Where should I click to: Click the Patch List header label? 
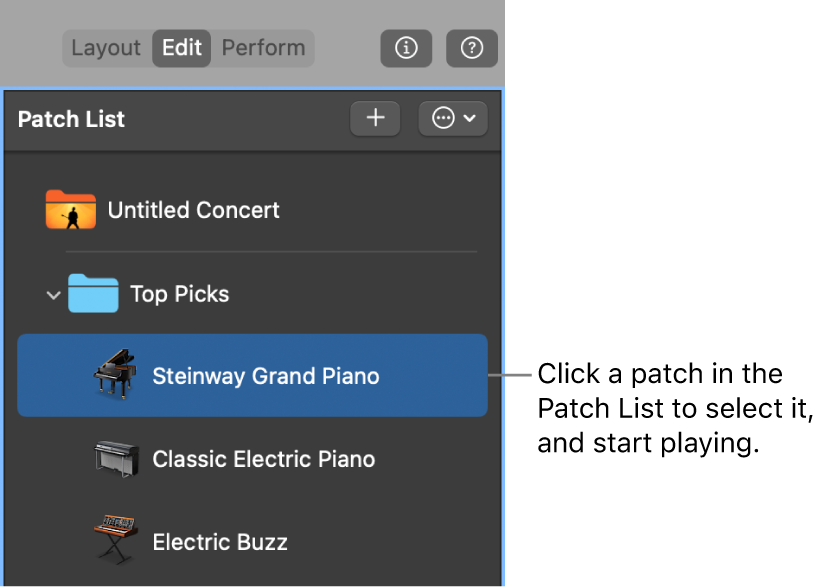(x=71, y=118)
